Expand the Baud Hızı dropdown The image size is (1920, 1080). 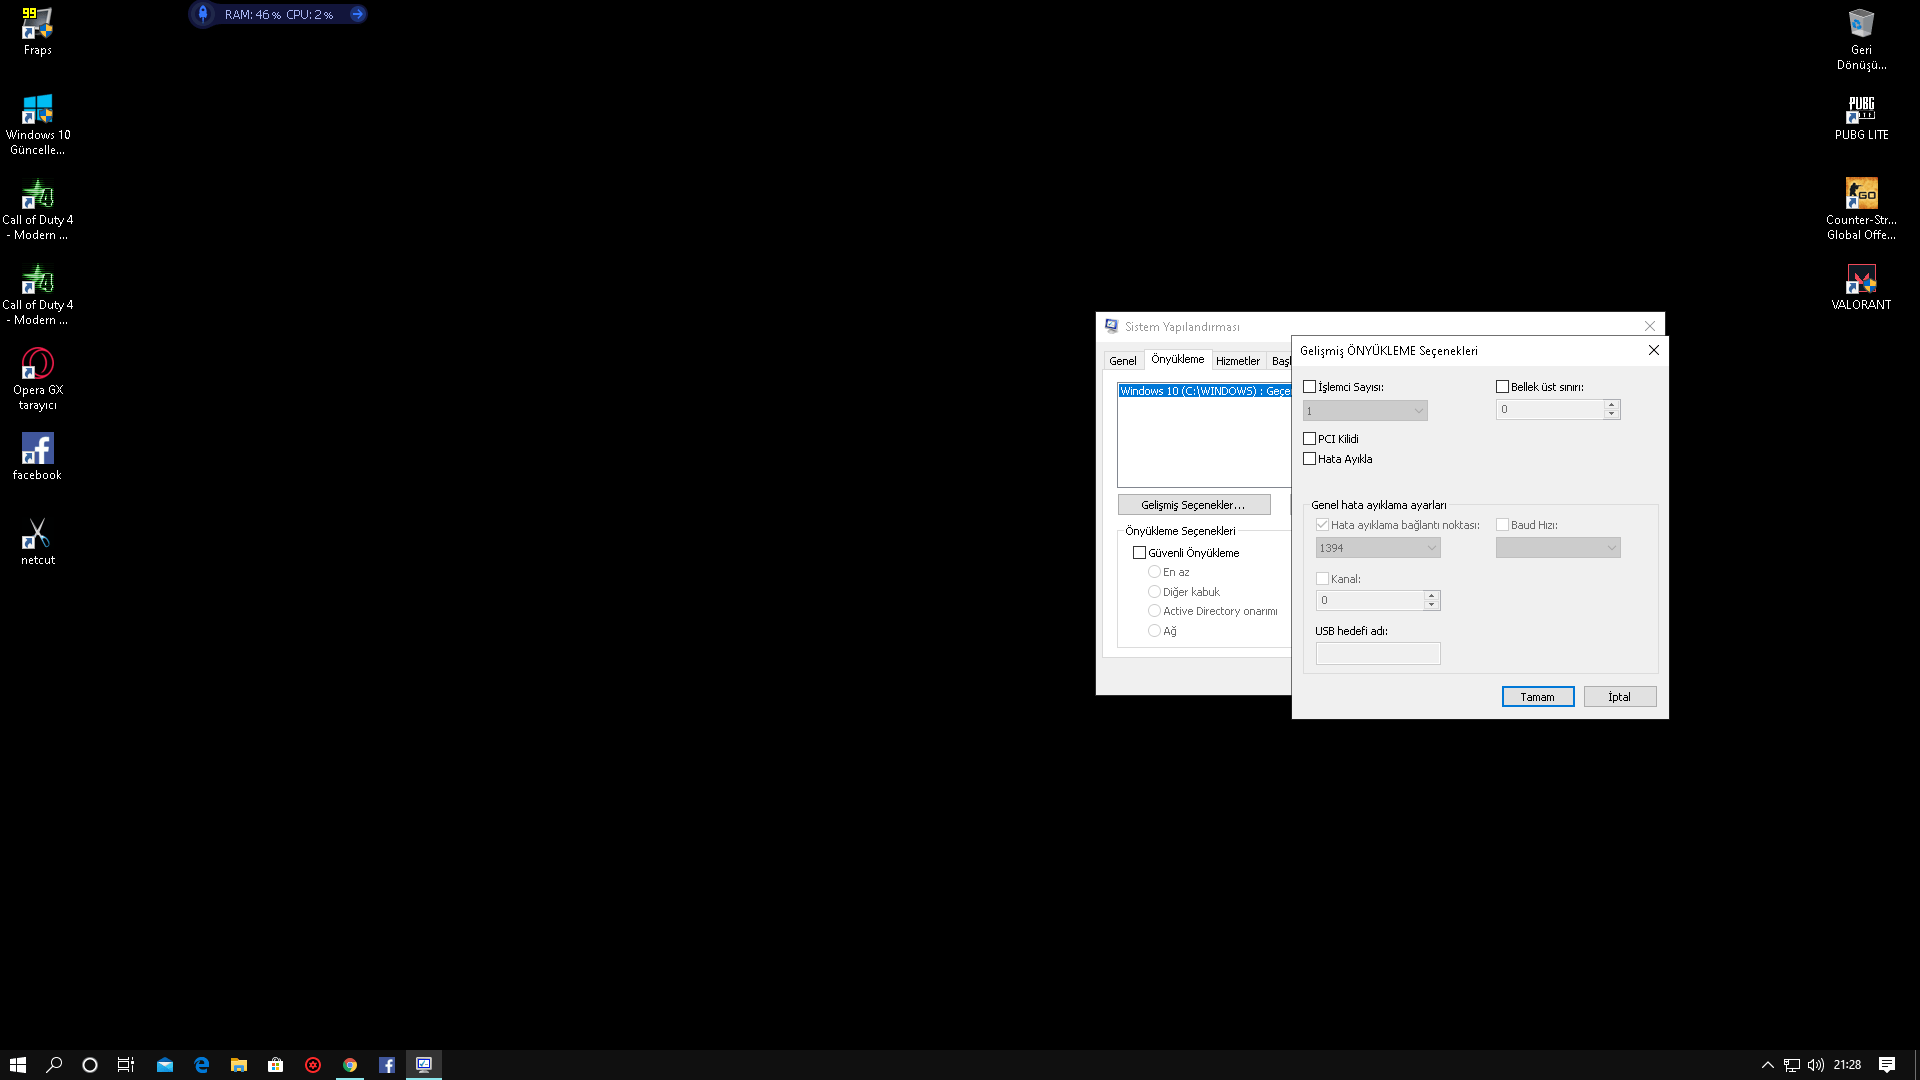tap(1558, 548)
